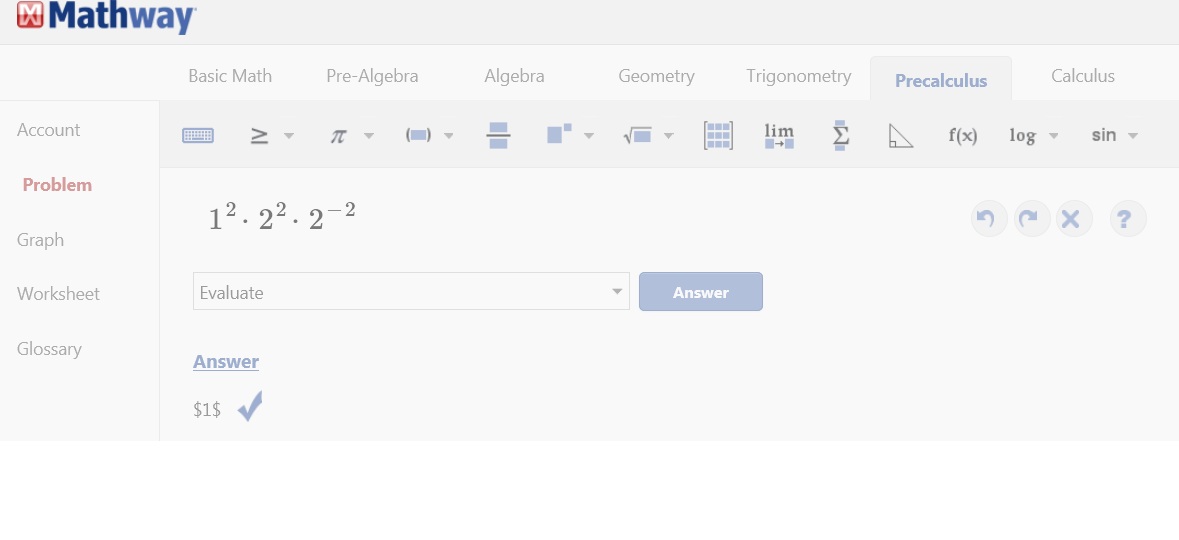Insert a fraction template
1179x540 pixels.
498,135
